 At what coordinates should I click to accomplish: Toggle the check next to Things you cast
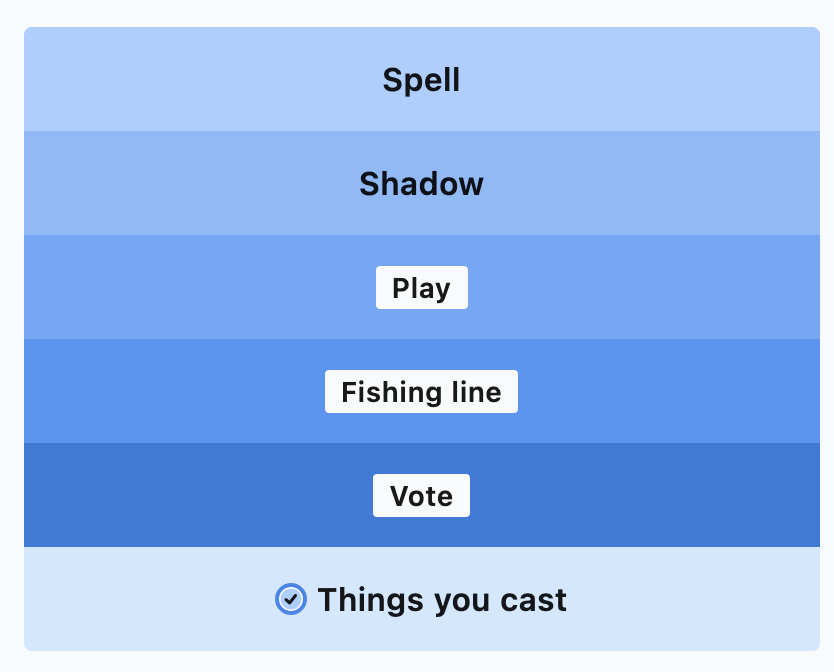click(290, 599)
